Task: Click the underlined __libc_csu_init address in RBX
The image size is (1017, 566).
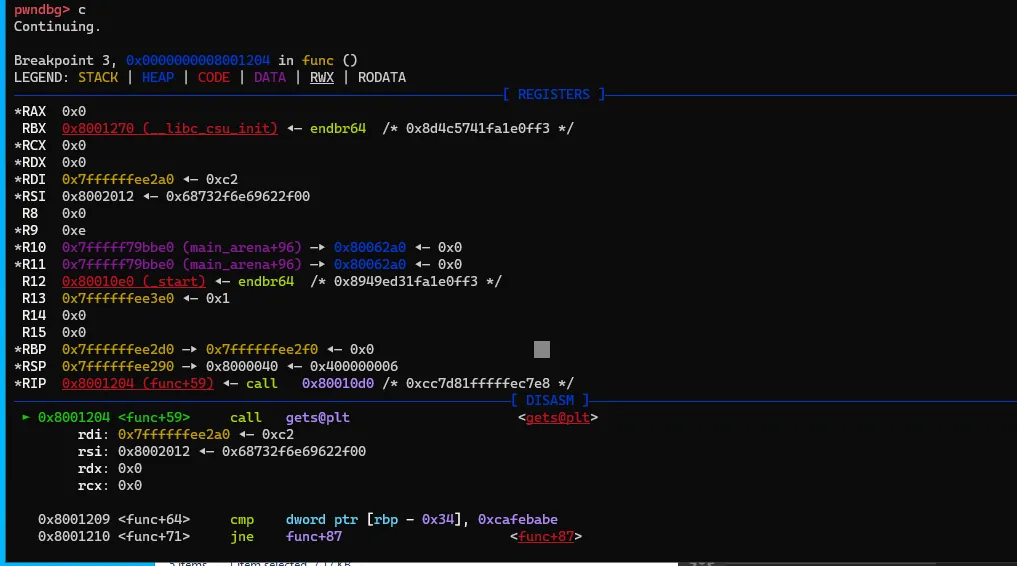Action: click(x=170, y=128)
